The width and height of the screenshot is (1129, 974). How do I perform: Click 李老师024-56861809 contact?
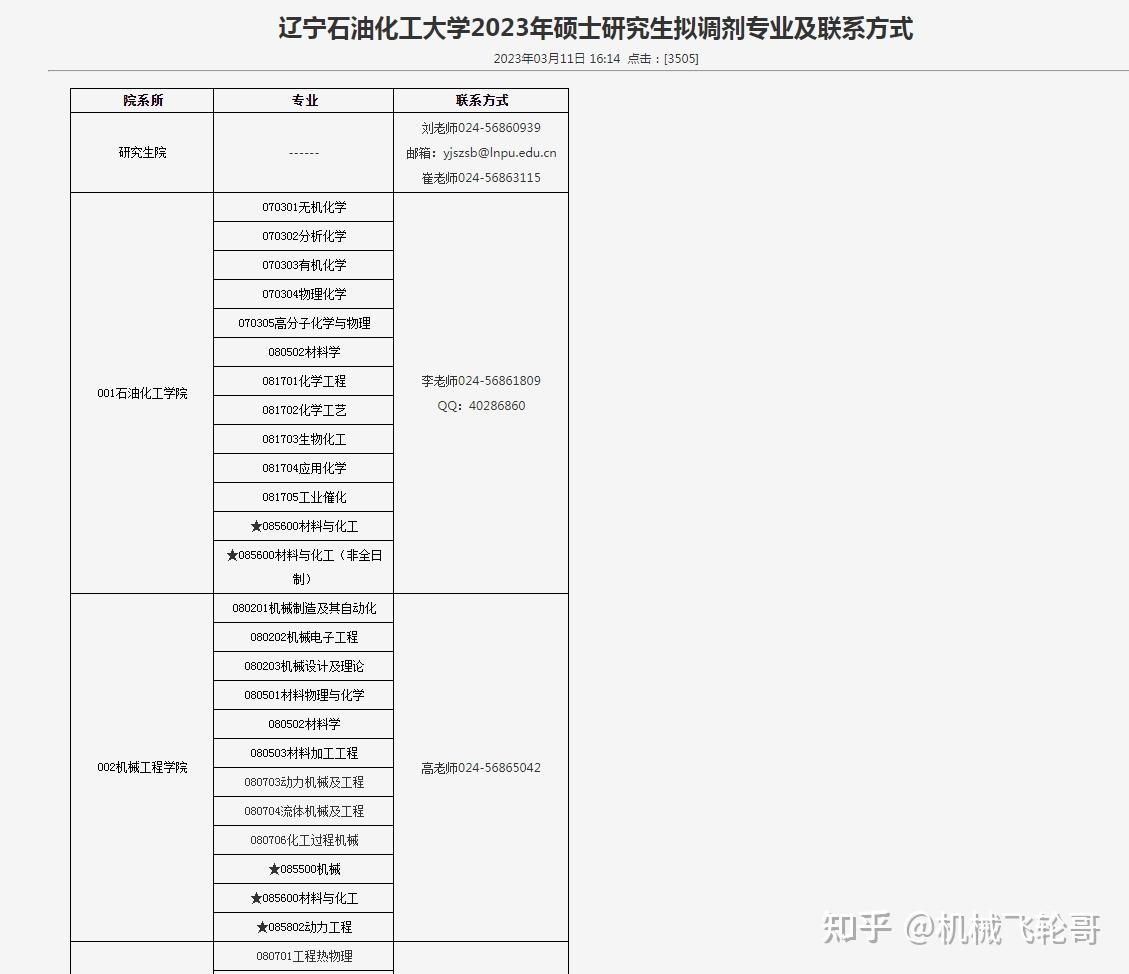(481, 381)
